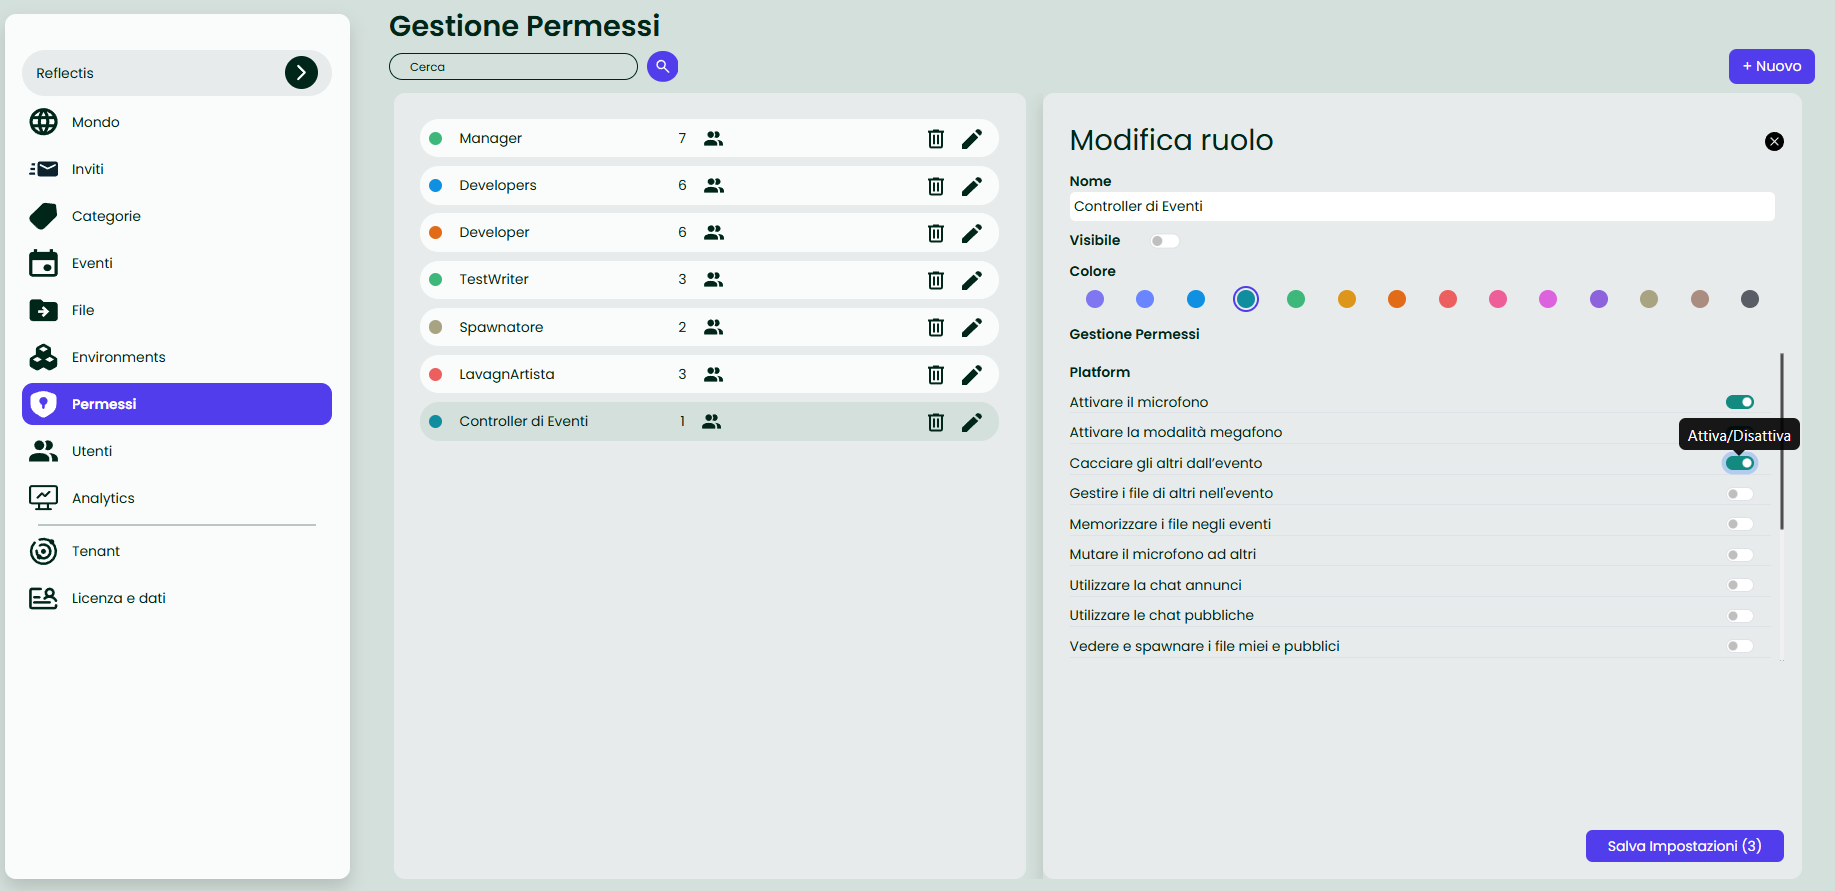Click trash icon for TestWriter role
1835x891 pixels.
click(x=936, y=280)
